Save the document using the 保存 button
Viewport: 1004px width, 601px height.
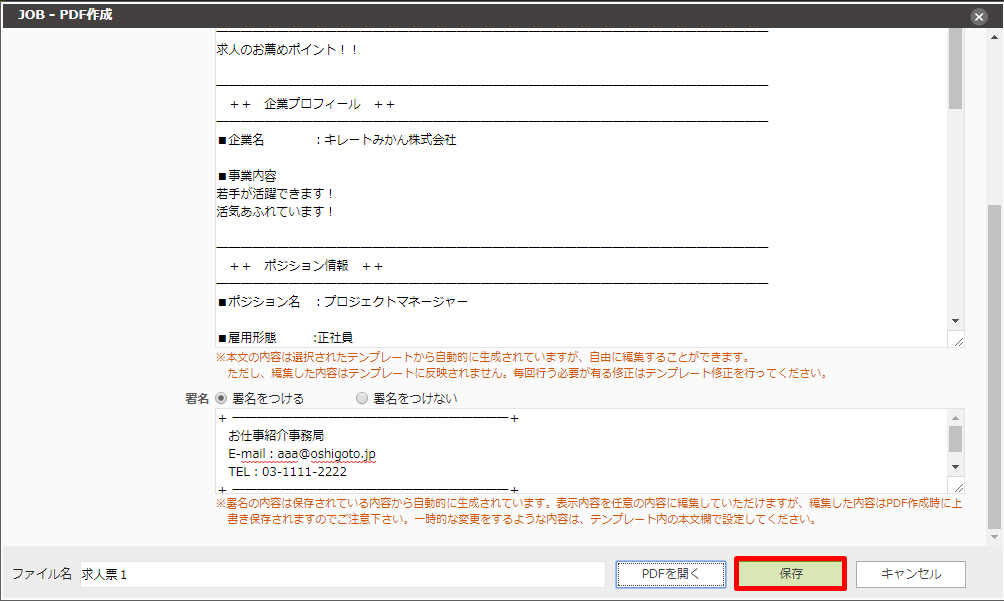pyautogui.click(x=789, y=573)
